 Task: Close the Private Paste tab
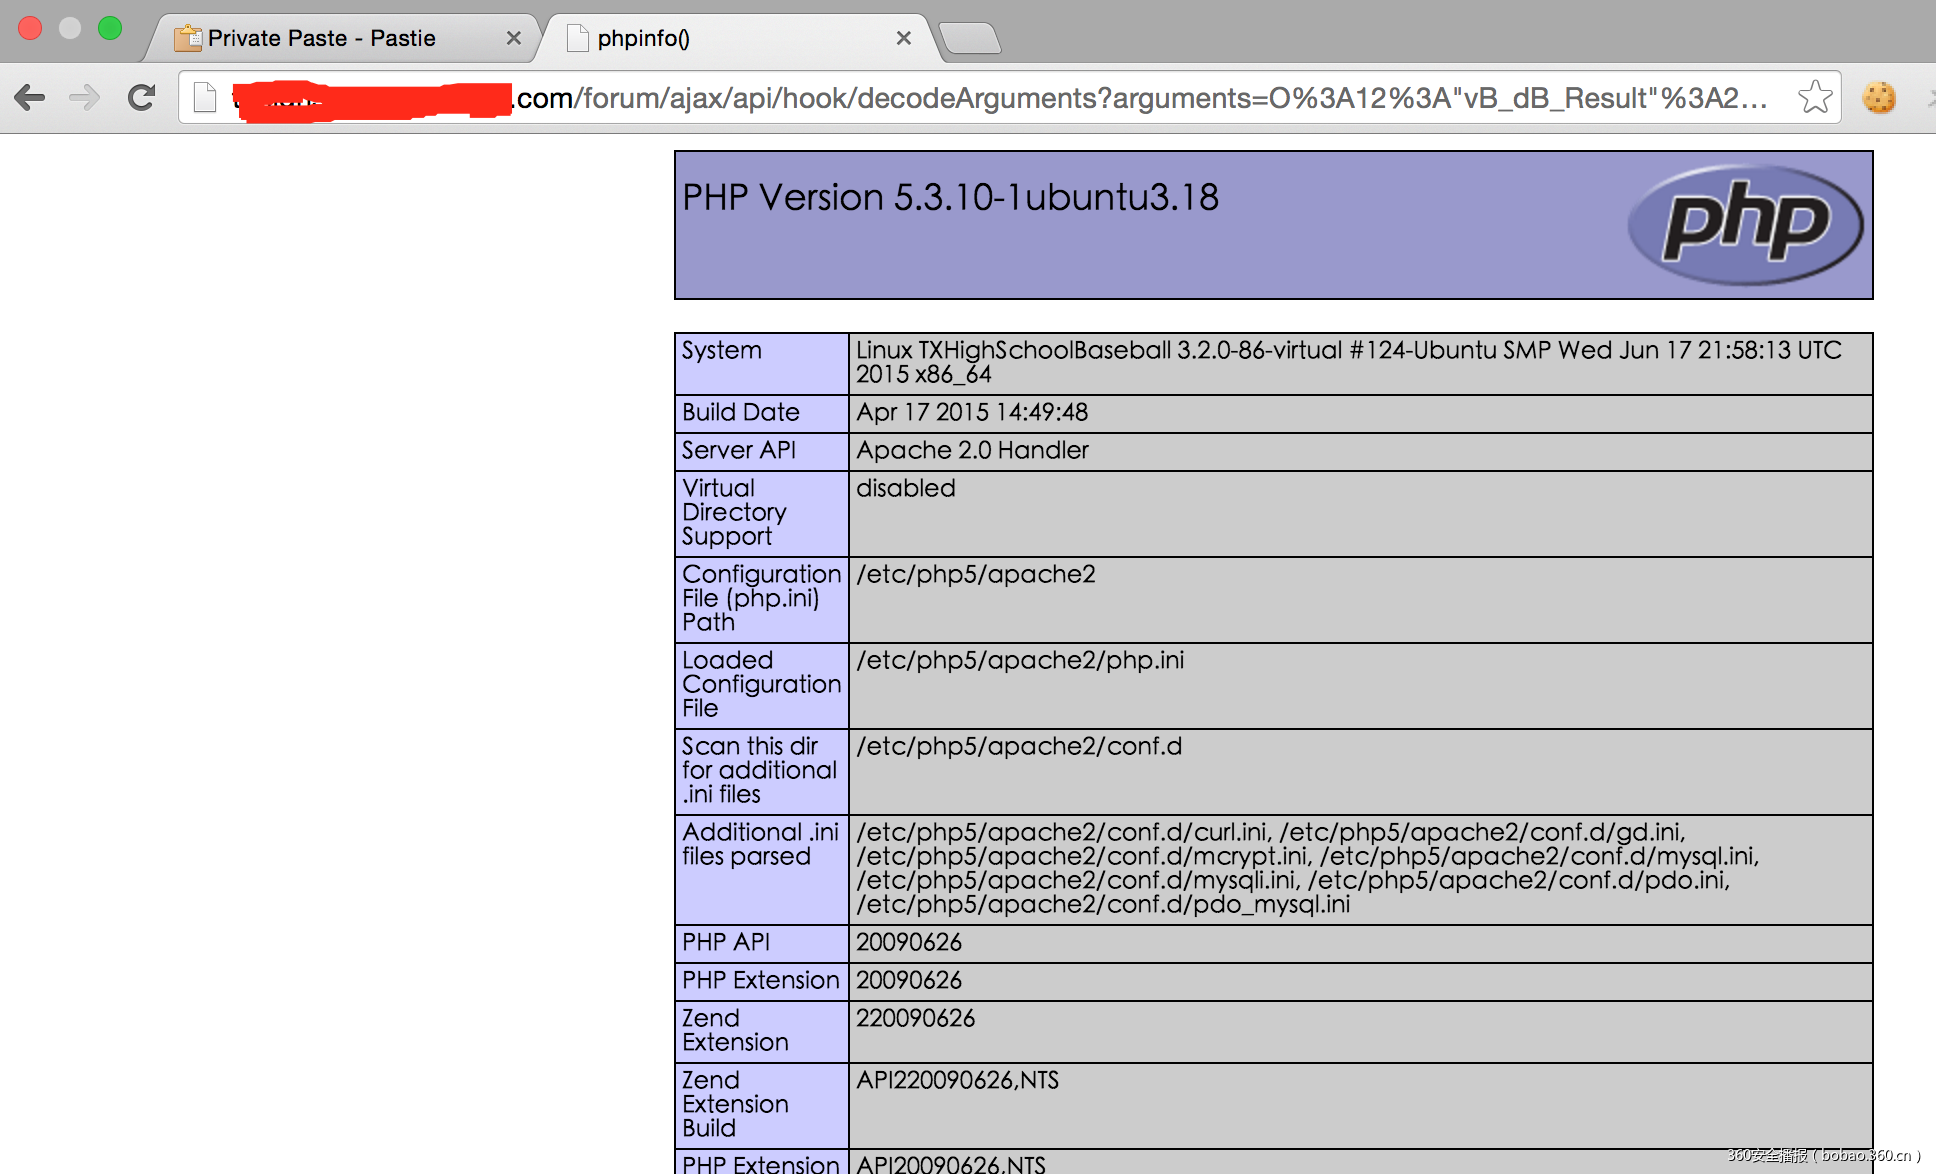(513, 38)
